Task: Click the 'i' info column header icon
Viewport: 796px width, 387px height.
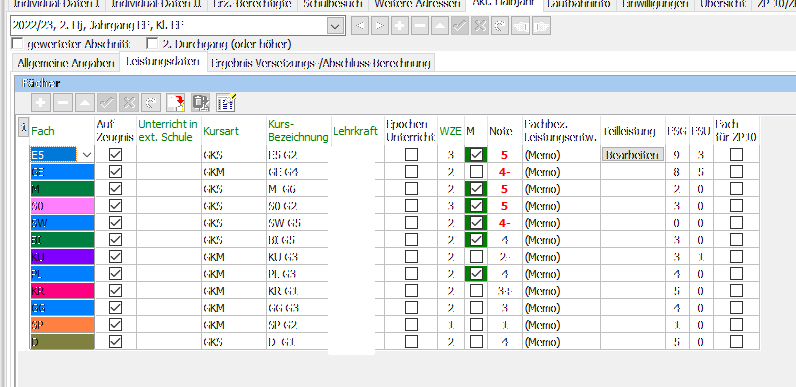Action: pyautogui.click(x=23, y=127)
